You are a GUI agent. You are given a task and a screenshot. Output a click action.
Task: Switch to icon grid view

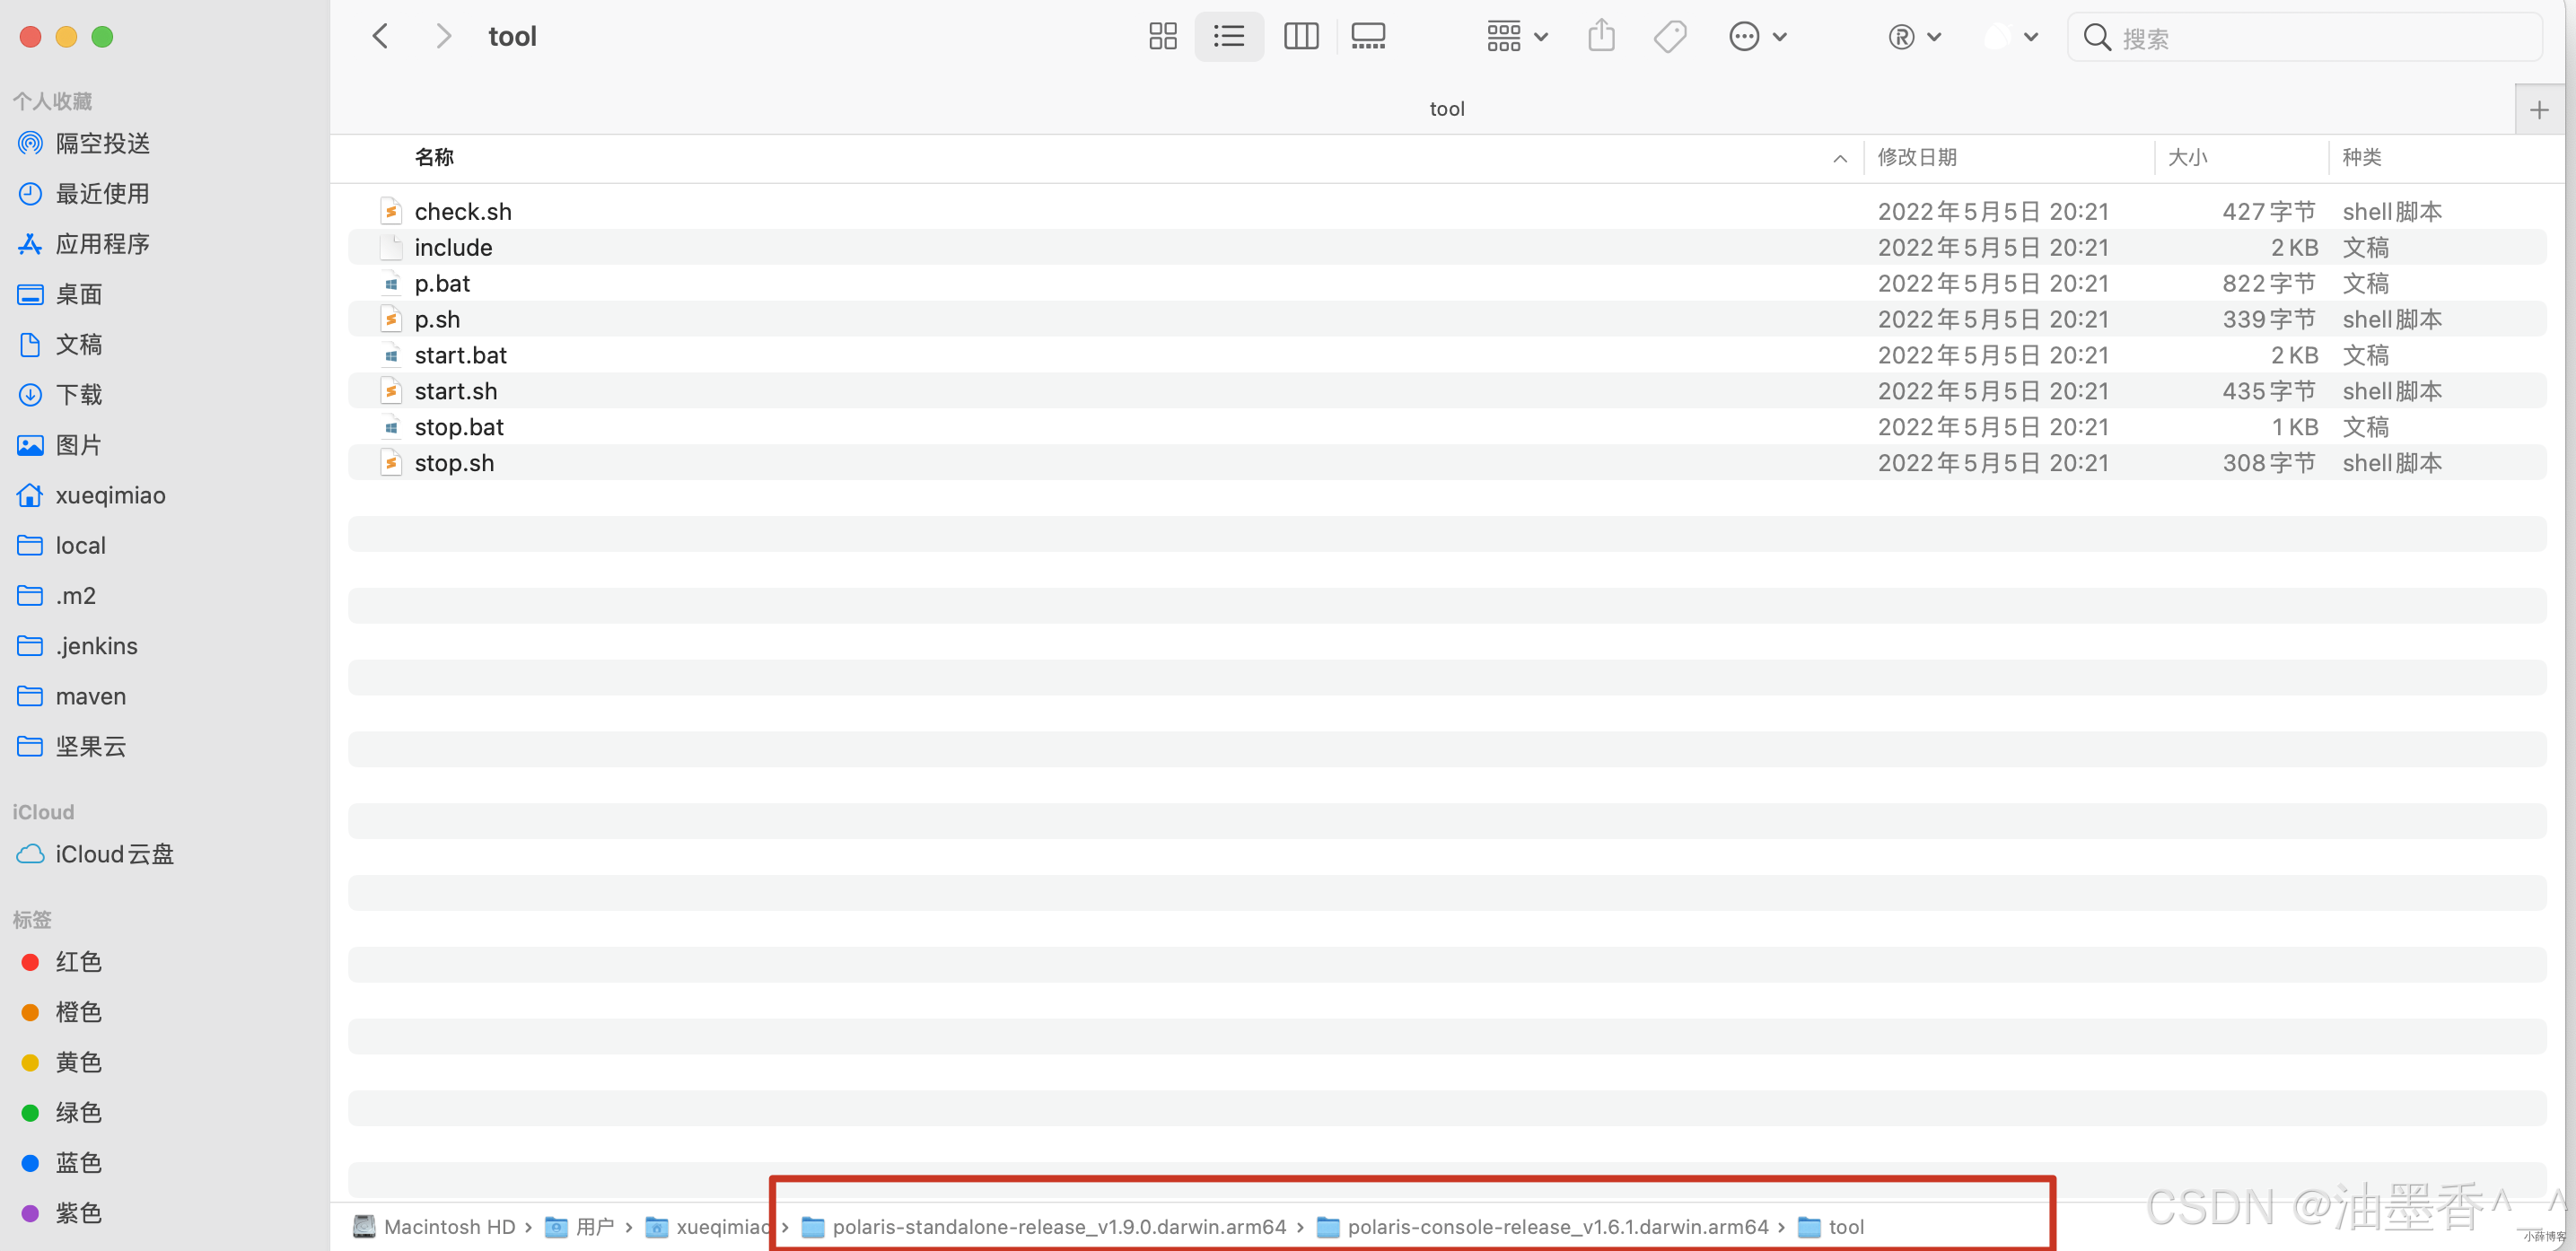1162,37
